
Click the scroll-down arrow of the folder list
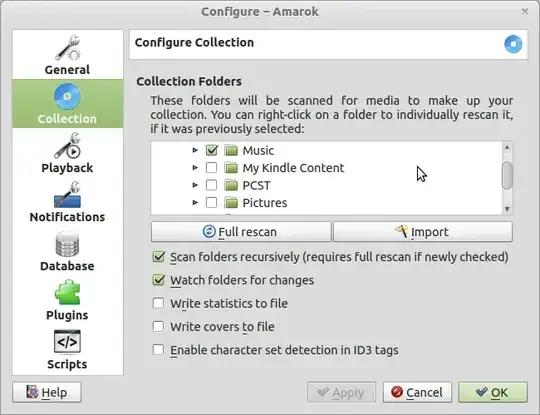pyautogui.click(x=507, y=209)
